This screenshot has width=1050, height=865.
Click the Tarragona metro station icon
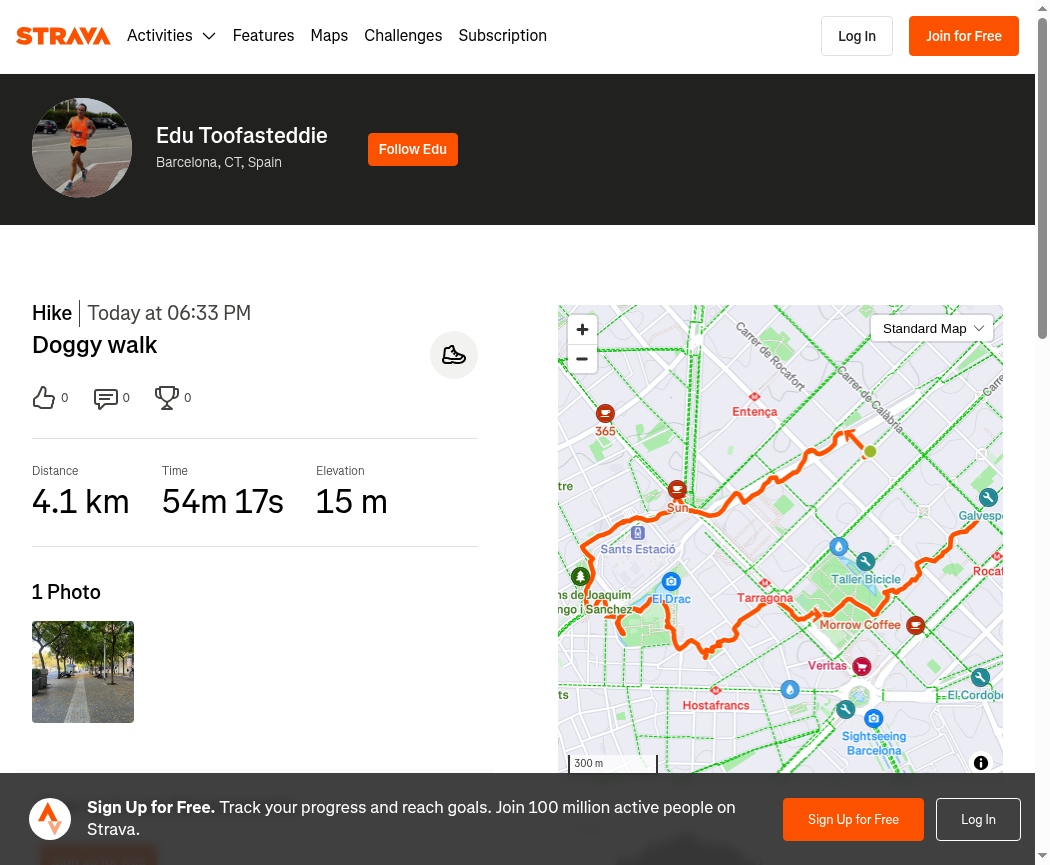[765, 583]
